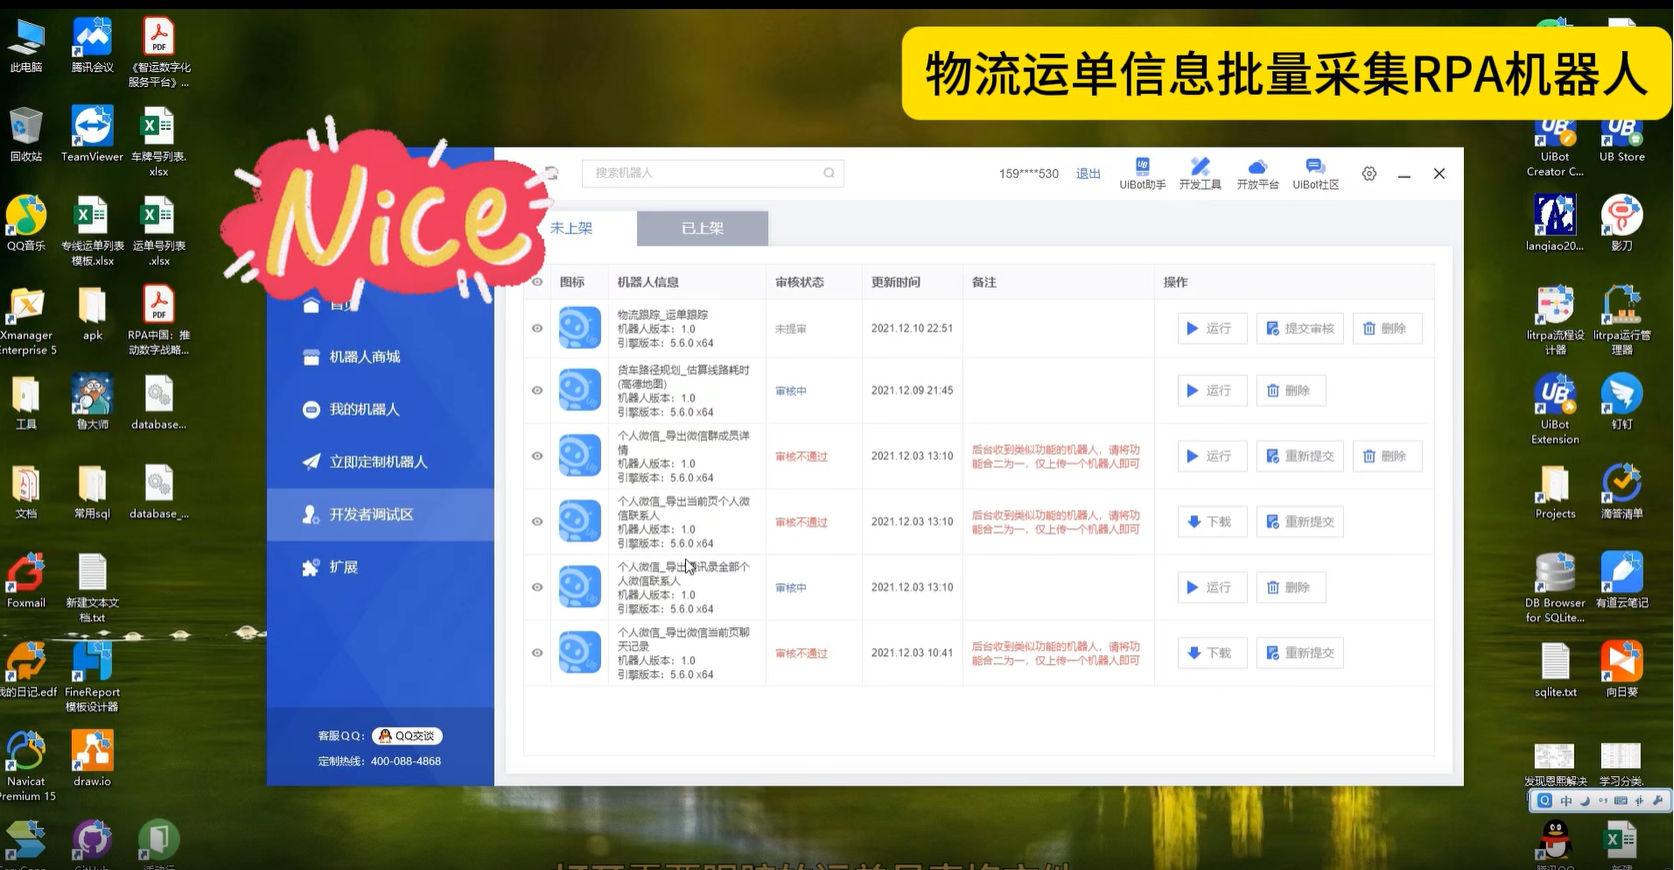This screenshot has height=870, width=1674.
Task: Open 有道云笔记 desktop icon
Action: point(1621,581)
